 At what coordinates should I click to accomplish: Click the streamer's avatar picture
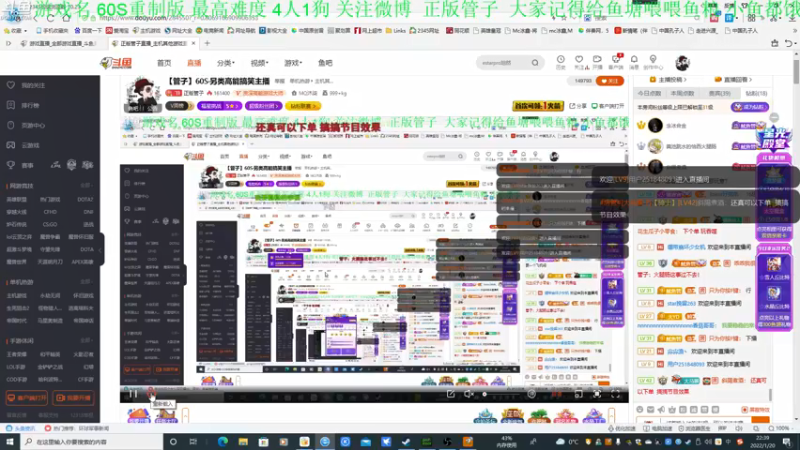[x=142, y=94]
